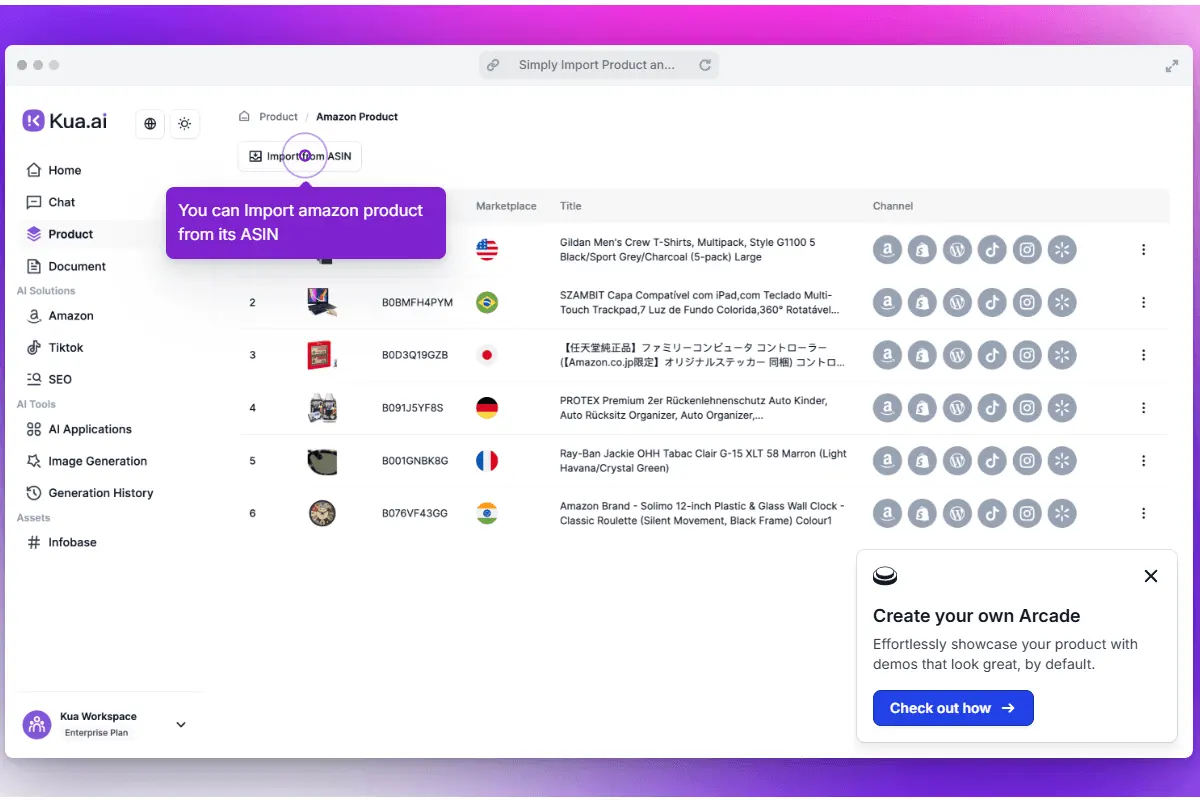Click TikTok channel icon for B0BMFH4PYM row
Viewport: 1200px width, 800px height.
(x=992, y=302)
